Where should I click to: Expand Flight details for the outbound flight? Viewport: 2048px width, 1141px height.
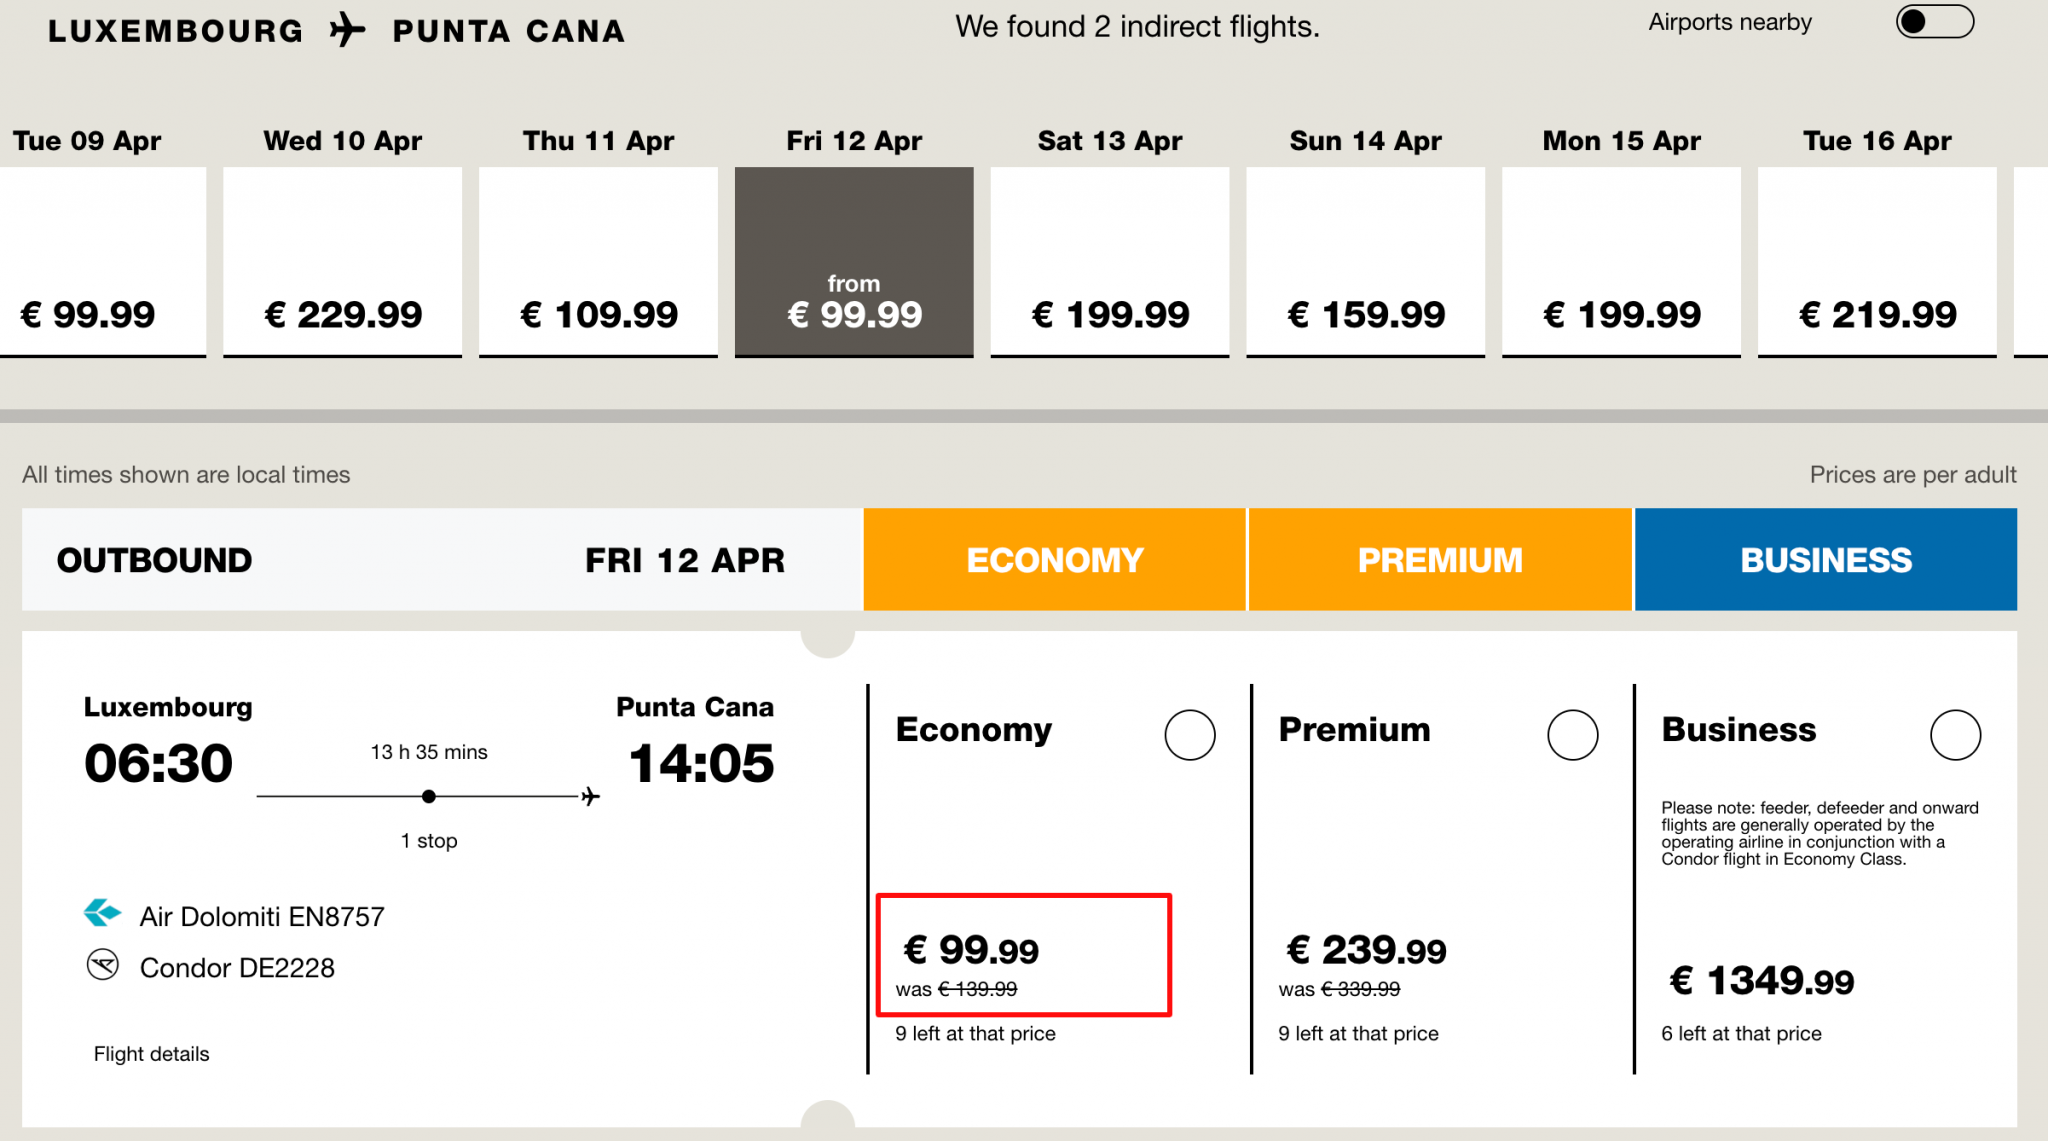152,1054
